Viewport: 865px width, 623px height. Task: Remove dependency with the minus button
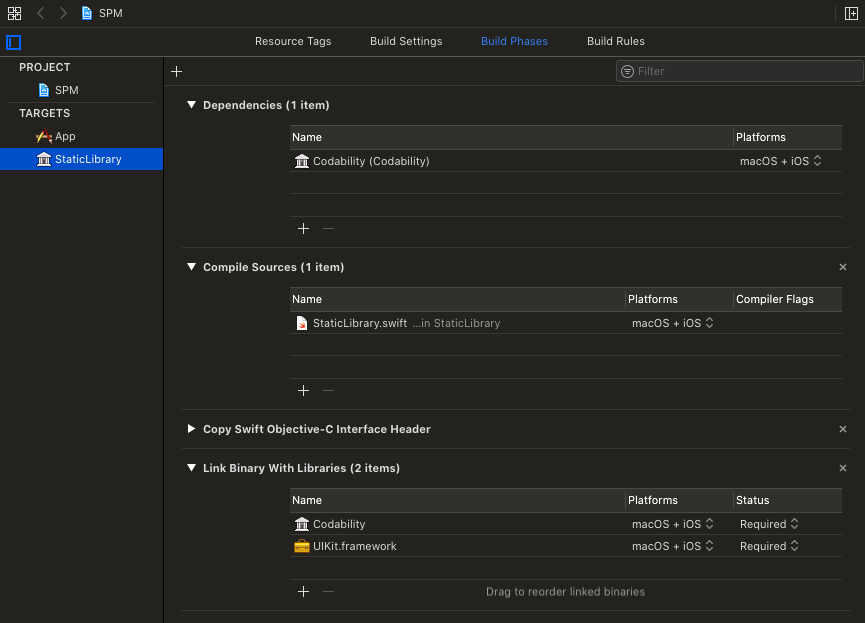click(x=328, y=228)
